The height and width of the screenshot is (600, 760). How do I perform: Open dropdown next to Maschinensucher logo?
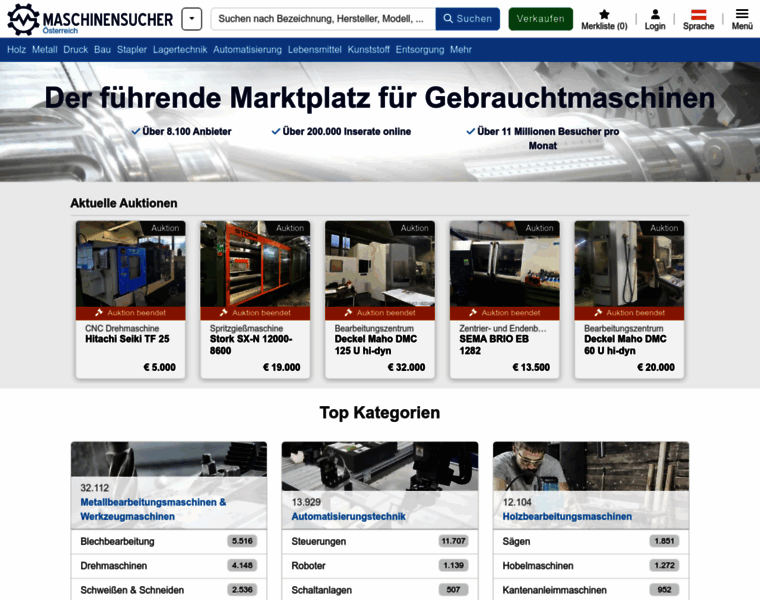(191, 19)
